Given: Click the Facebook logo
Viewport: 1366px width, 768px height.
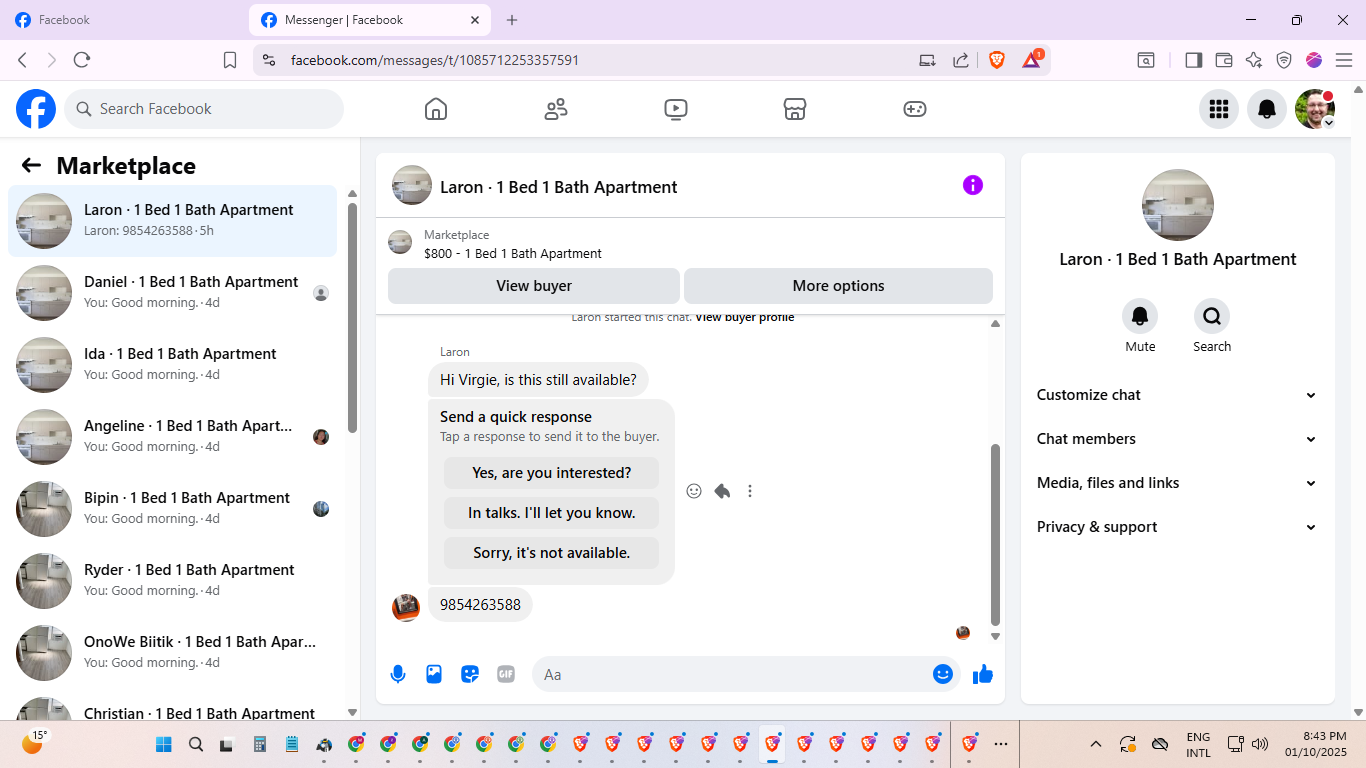Looking at the screenshot, I should (36, 109).
